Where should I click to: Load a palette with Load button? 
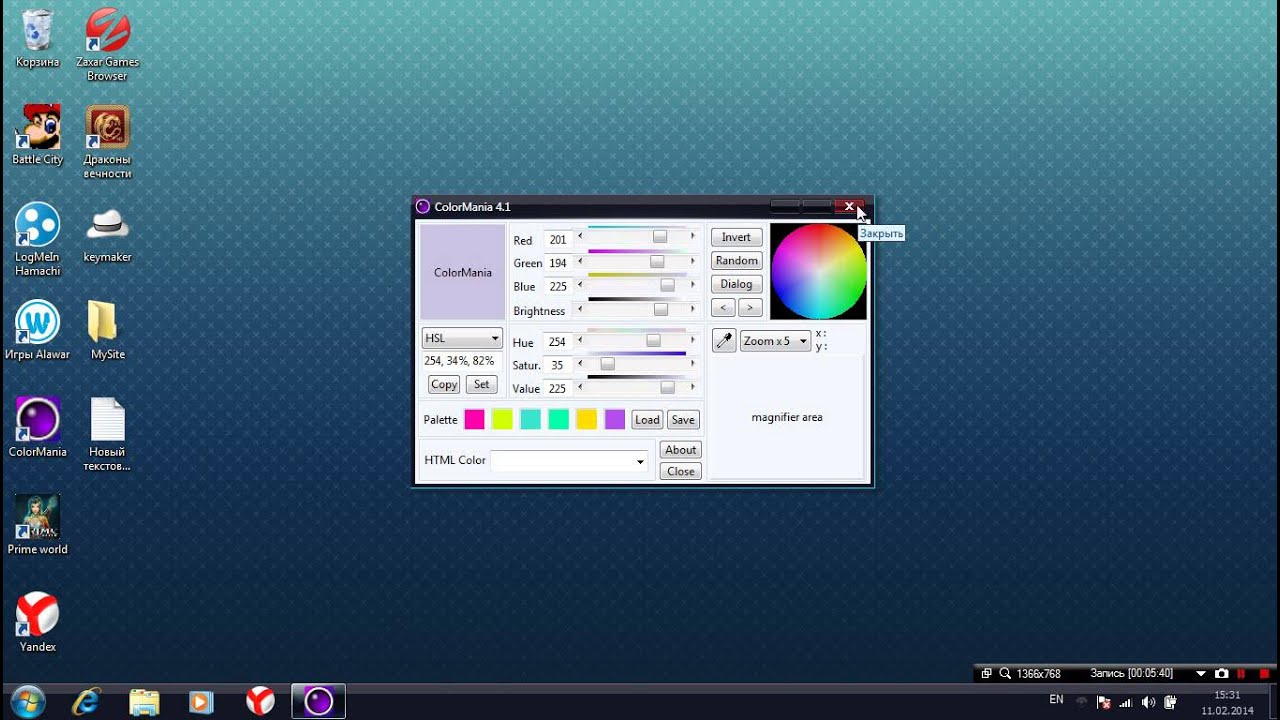pos(647,420)
